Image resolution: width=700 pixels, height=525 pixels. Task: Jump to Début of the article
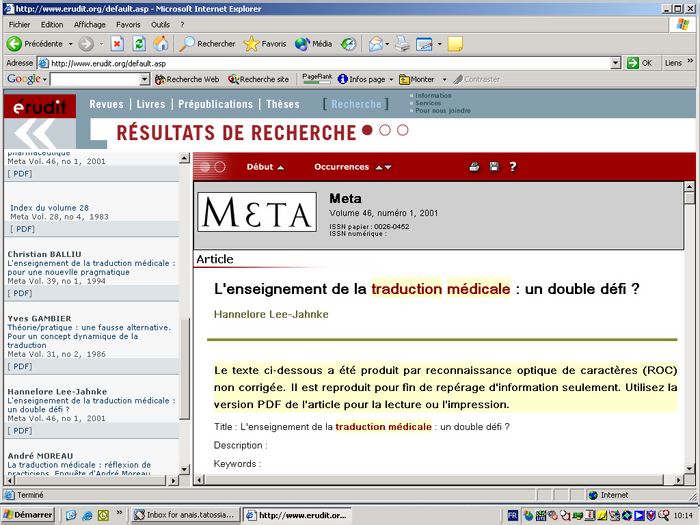coord(265,167)
